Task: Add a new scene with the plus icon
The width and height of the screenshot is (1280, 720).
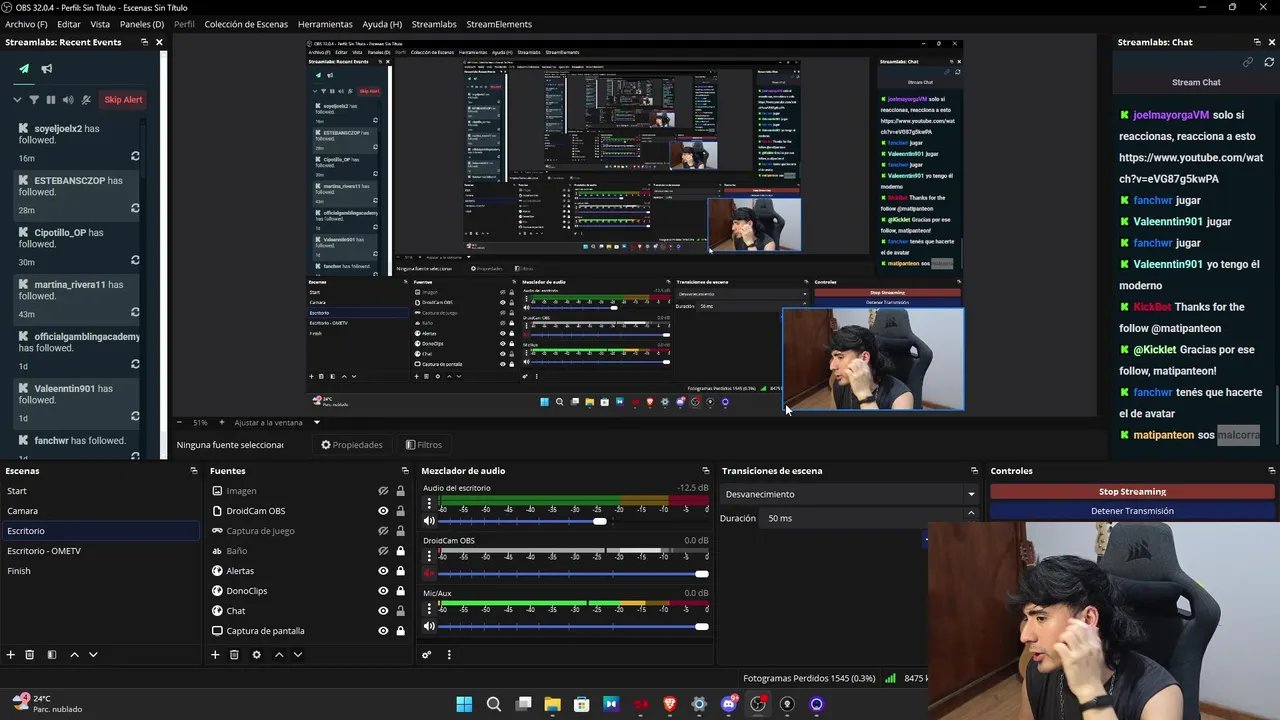Action: pyautogui.click(x=11, y=655)
